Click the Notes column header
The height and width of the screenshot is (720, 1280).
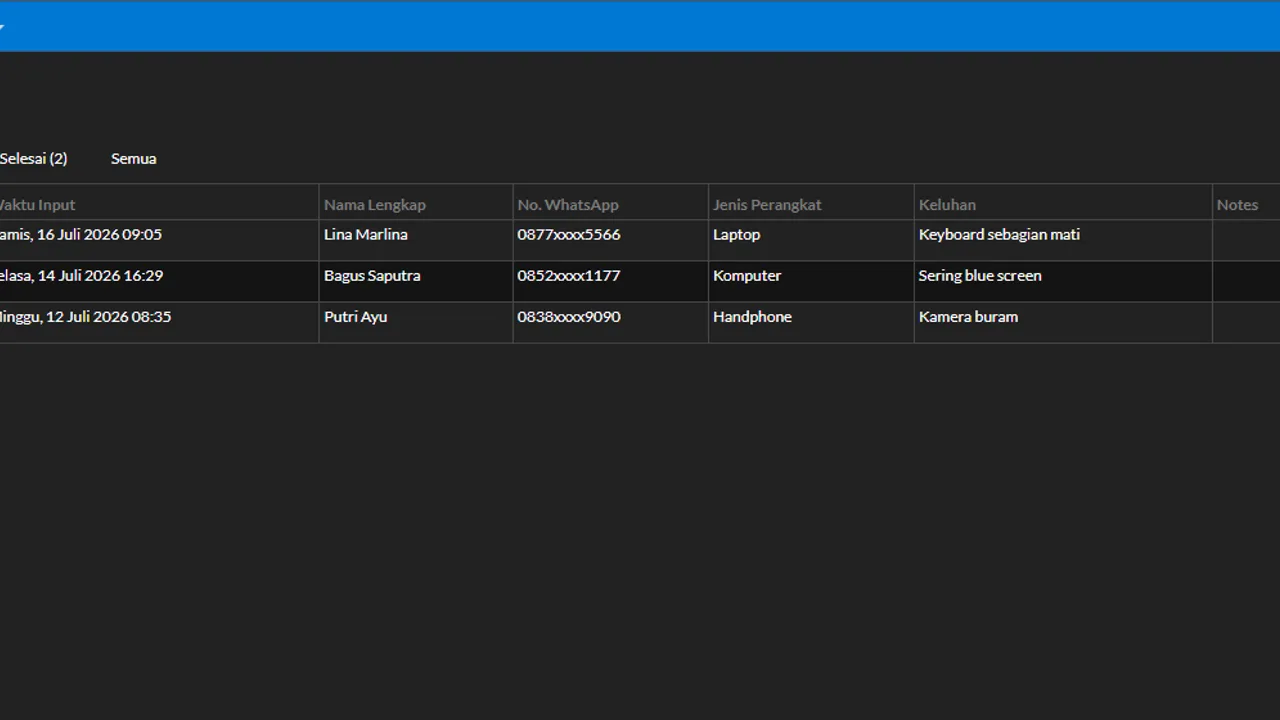pyautogui.click(x=1237, y=204)
